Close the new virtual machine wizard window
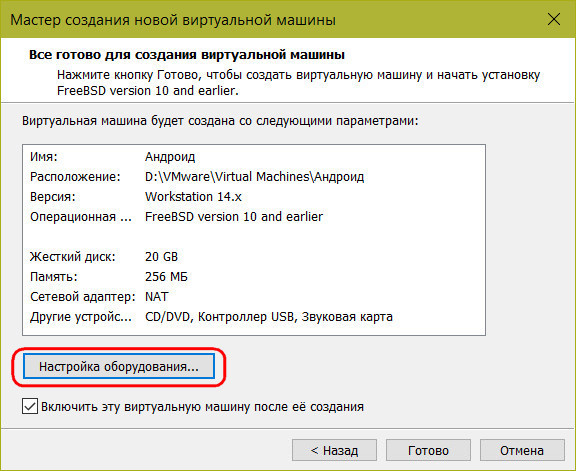The height and width of the screenshot is (471, 576). [554, 19]
